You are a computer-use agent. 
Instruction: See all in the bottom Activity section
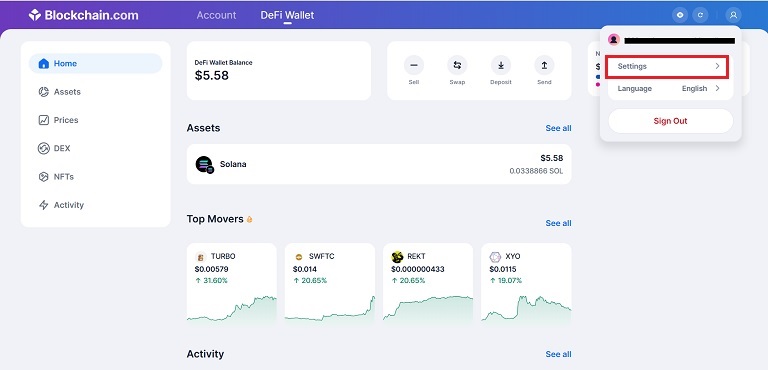tap(558, 354)
